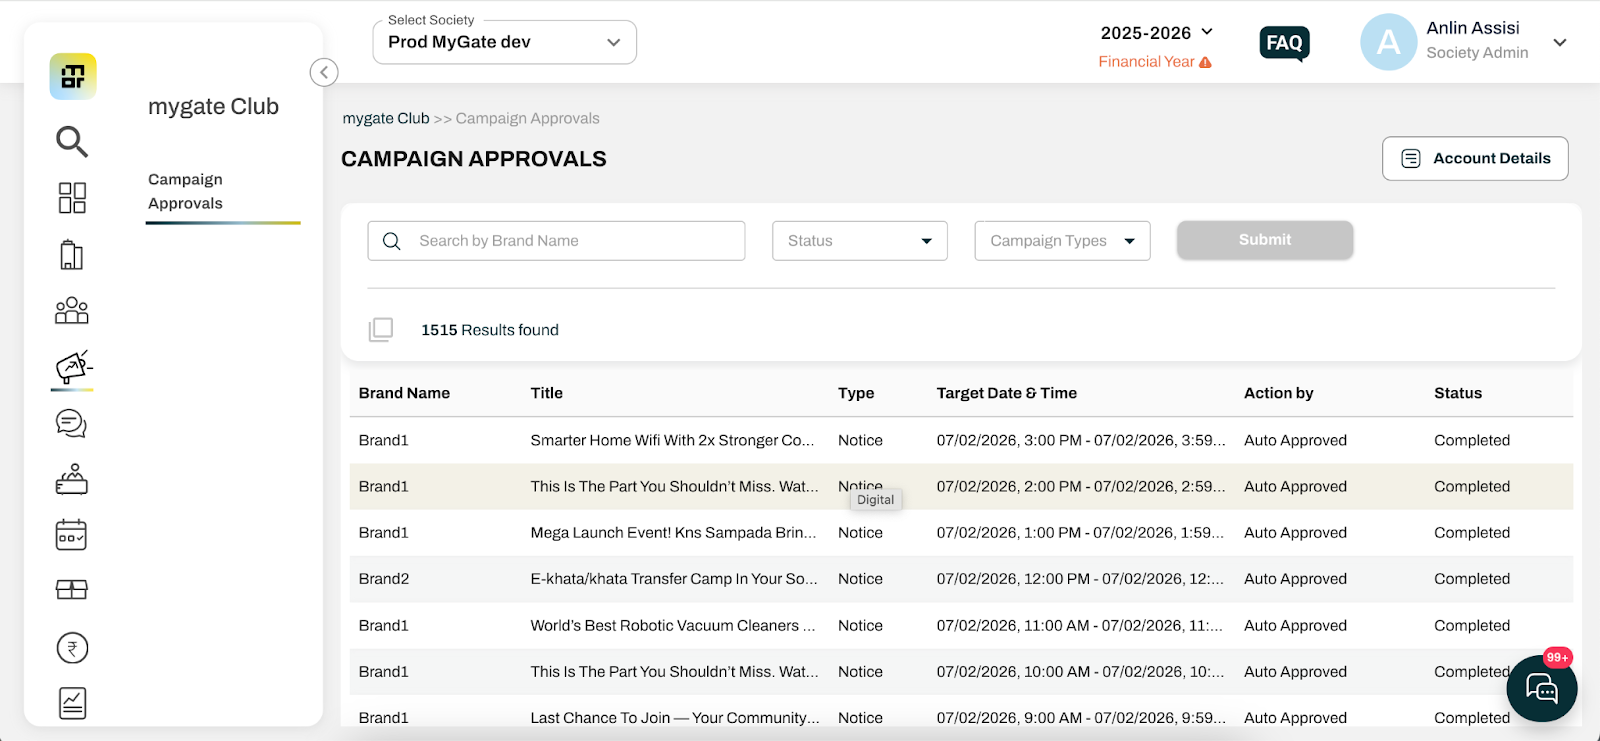1600x741 pixels.
Task: Click the mygate Club breadcrumb link
Action: click(x=386, y=118)
